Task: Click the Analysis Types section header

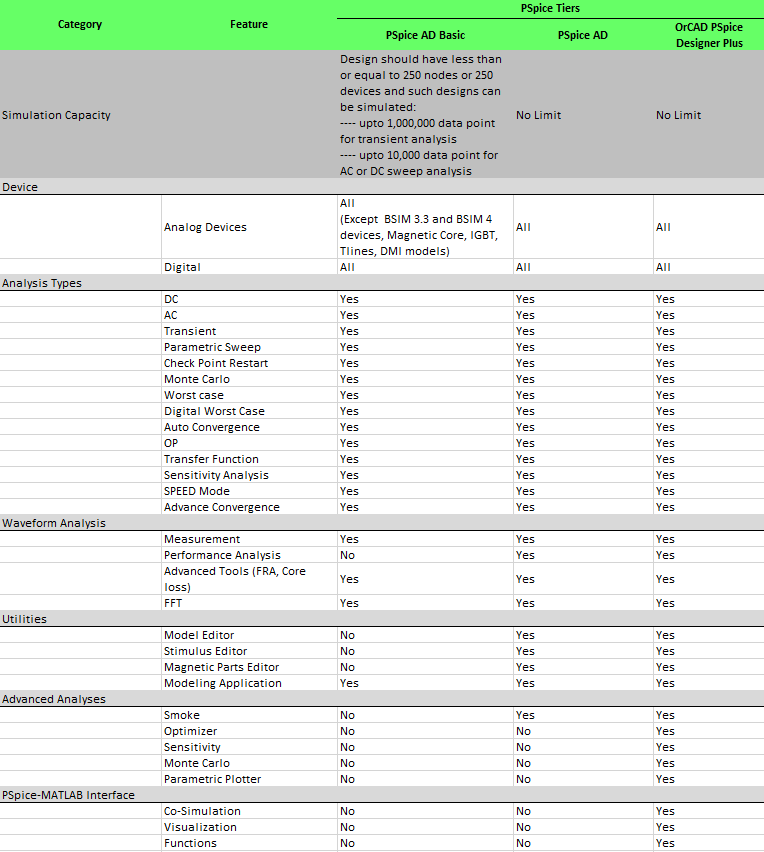Action: (x=382, y=283)
